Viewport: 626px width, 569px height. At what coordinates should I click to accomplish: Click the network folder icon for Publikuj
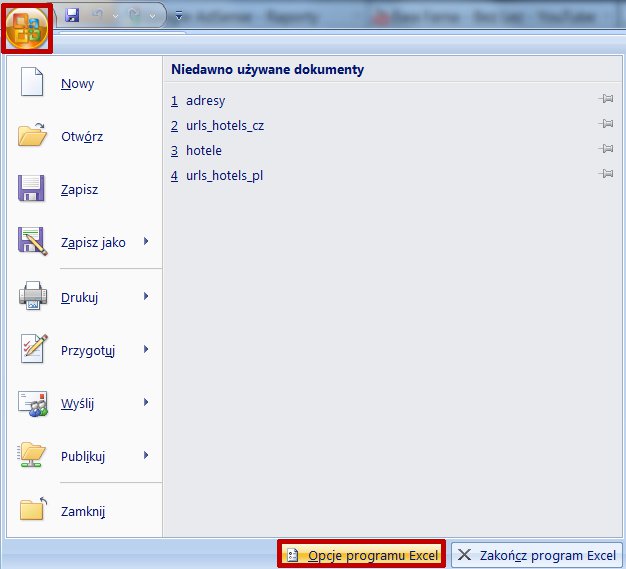coord(32,454)
